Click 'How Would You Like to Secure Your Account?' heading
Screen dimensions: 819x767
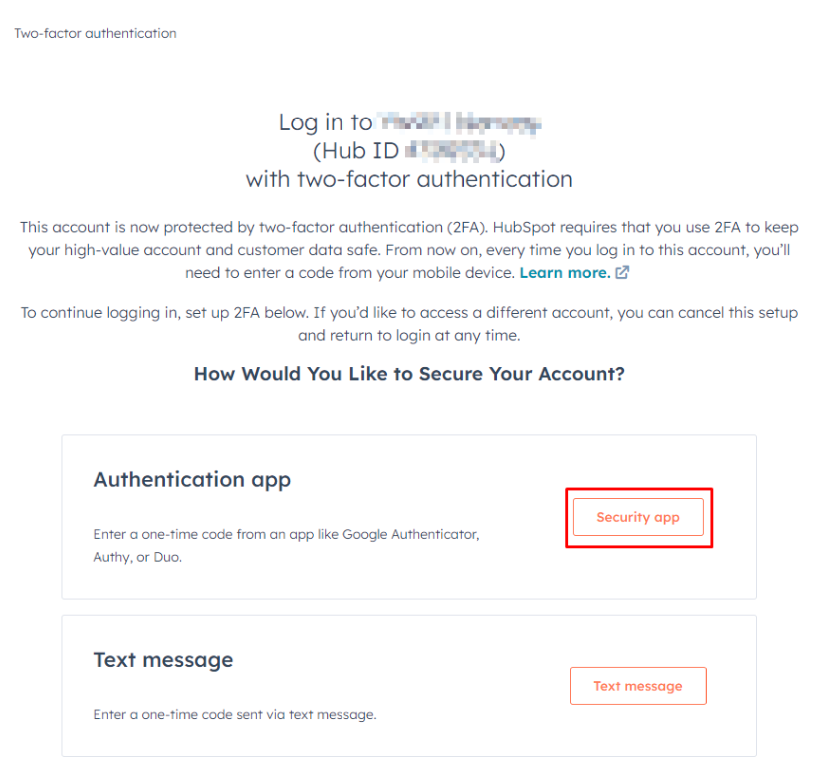tap(409, 374)
